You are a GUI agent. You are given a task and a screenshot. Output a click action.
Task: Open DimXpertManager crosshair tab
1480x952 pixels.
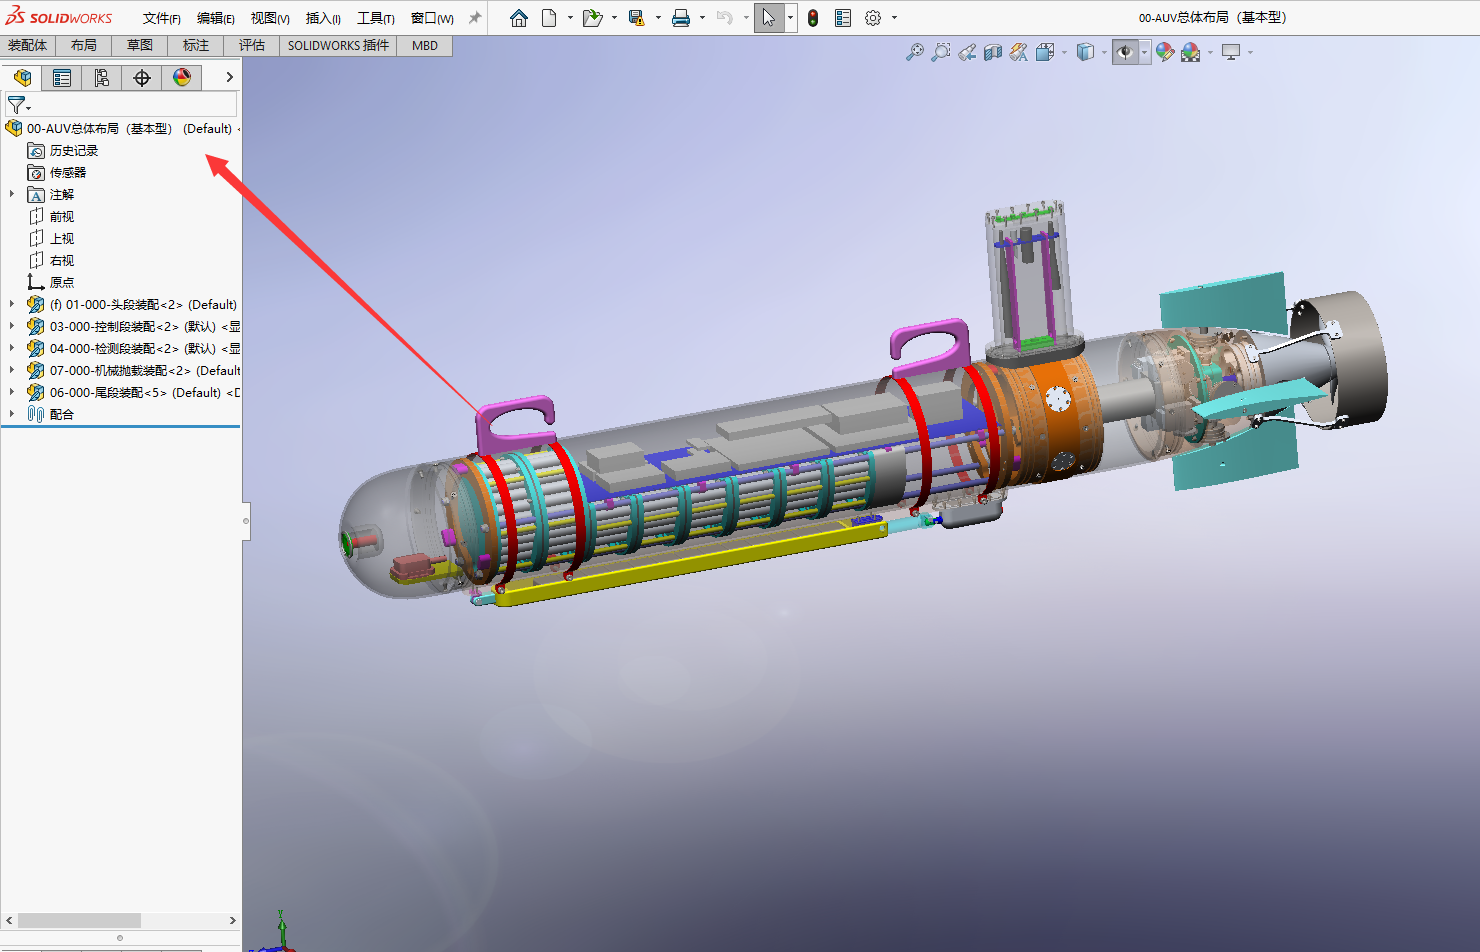click(142, 77)
